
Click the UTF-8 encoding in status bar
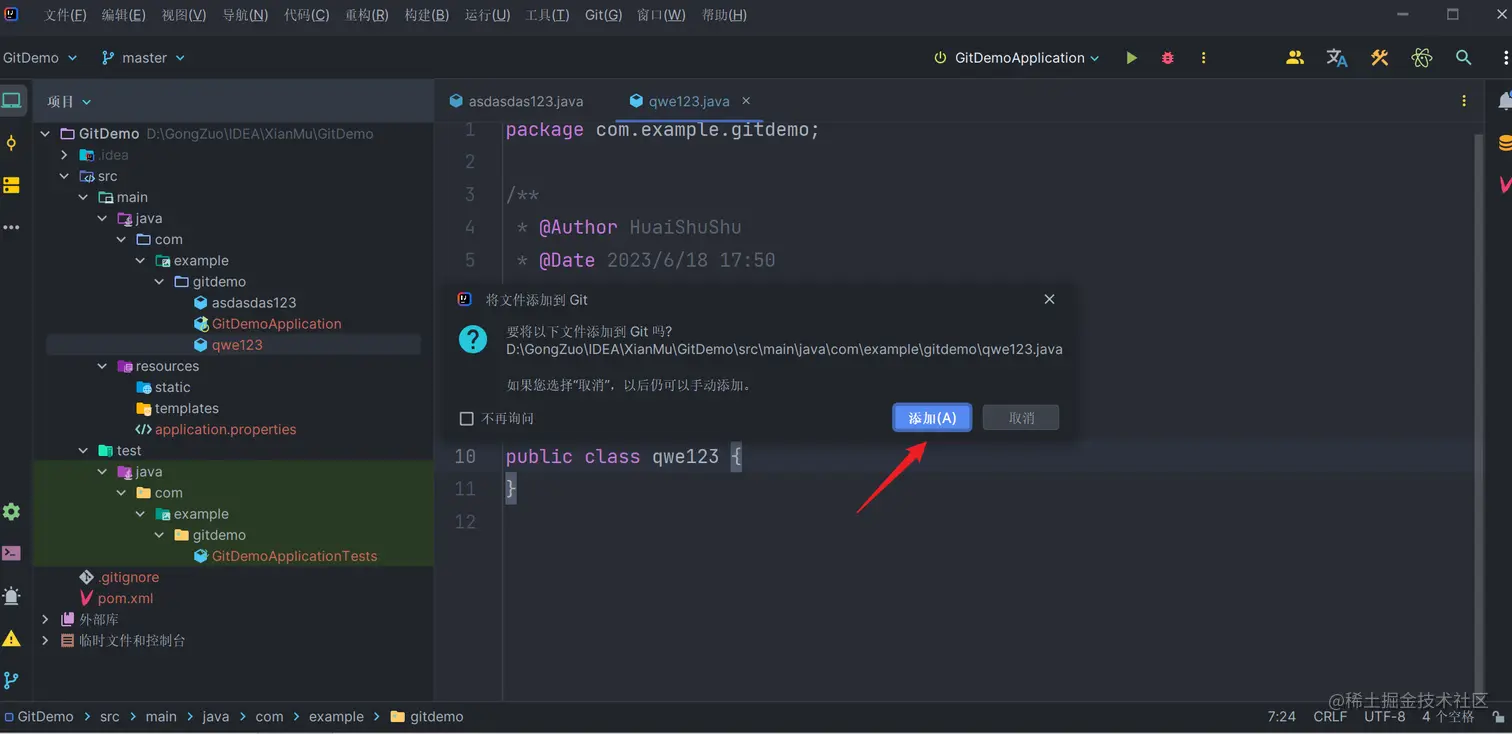point(1384,716)
